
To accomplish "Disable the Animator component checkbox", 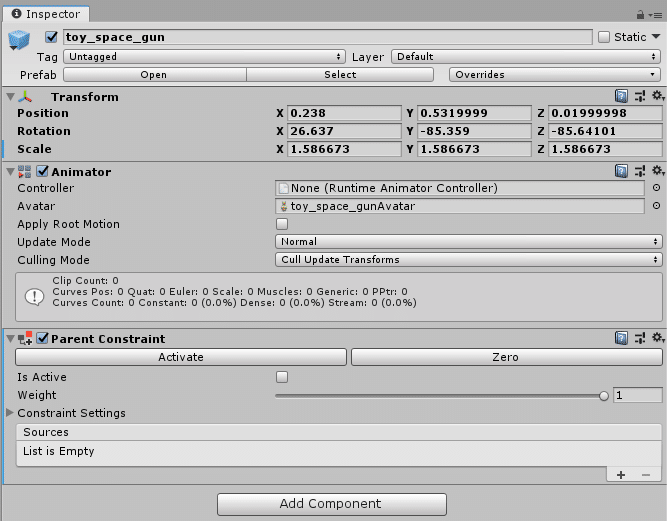I will coord(42,171).
